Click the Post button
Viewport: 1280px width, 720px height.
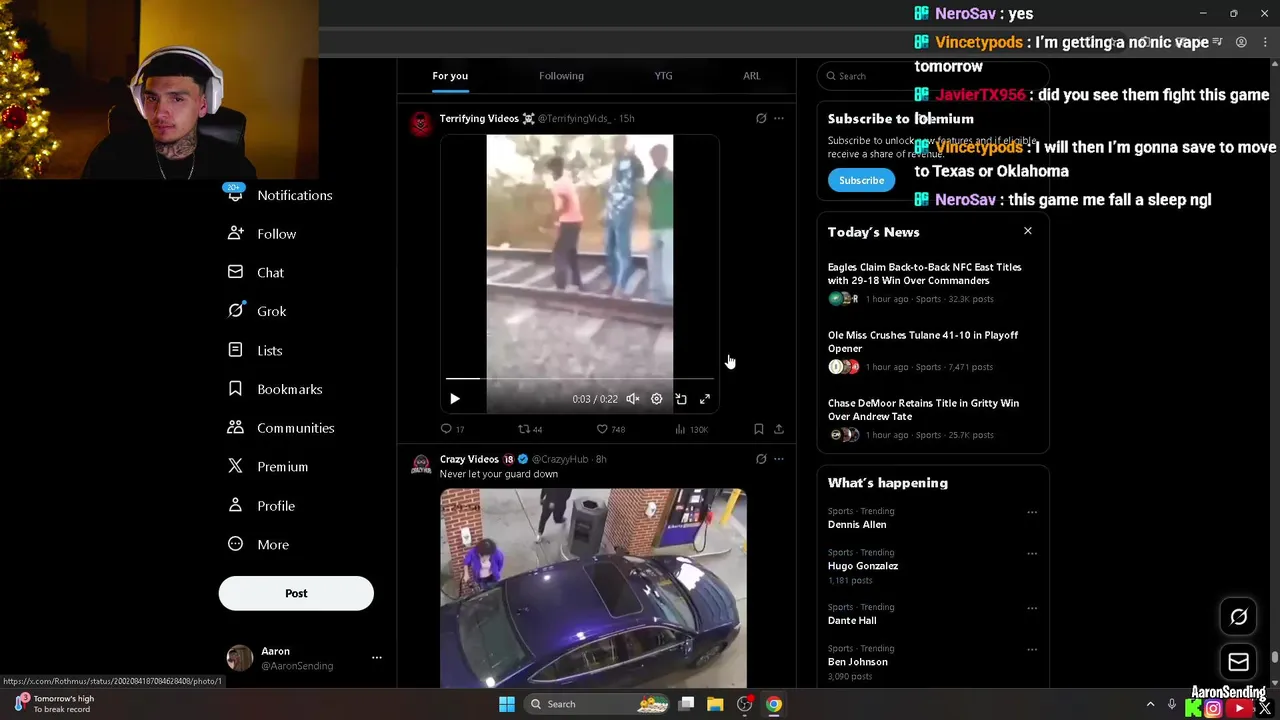296,593
